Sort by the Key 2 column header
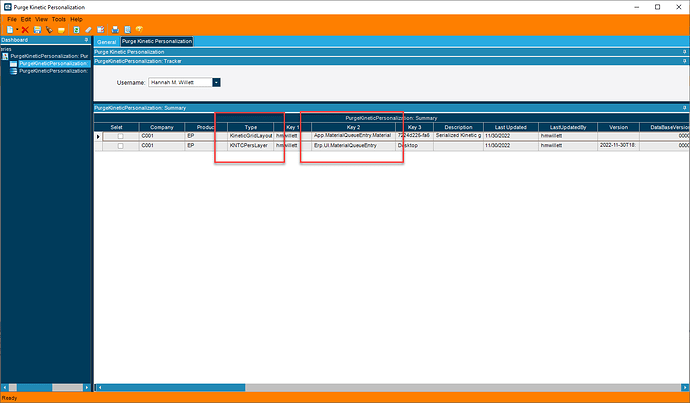Screen dimensions: 690x403 [x=353, y=127]
